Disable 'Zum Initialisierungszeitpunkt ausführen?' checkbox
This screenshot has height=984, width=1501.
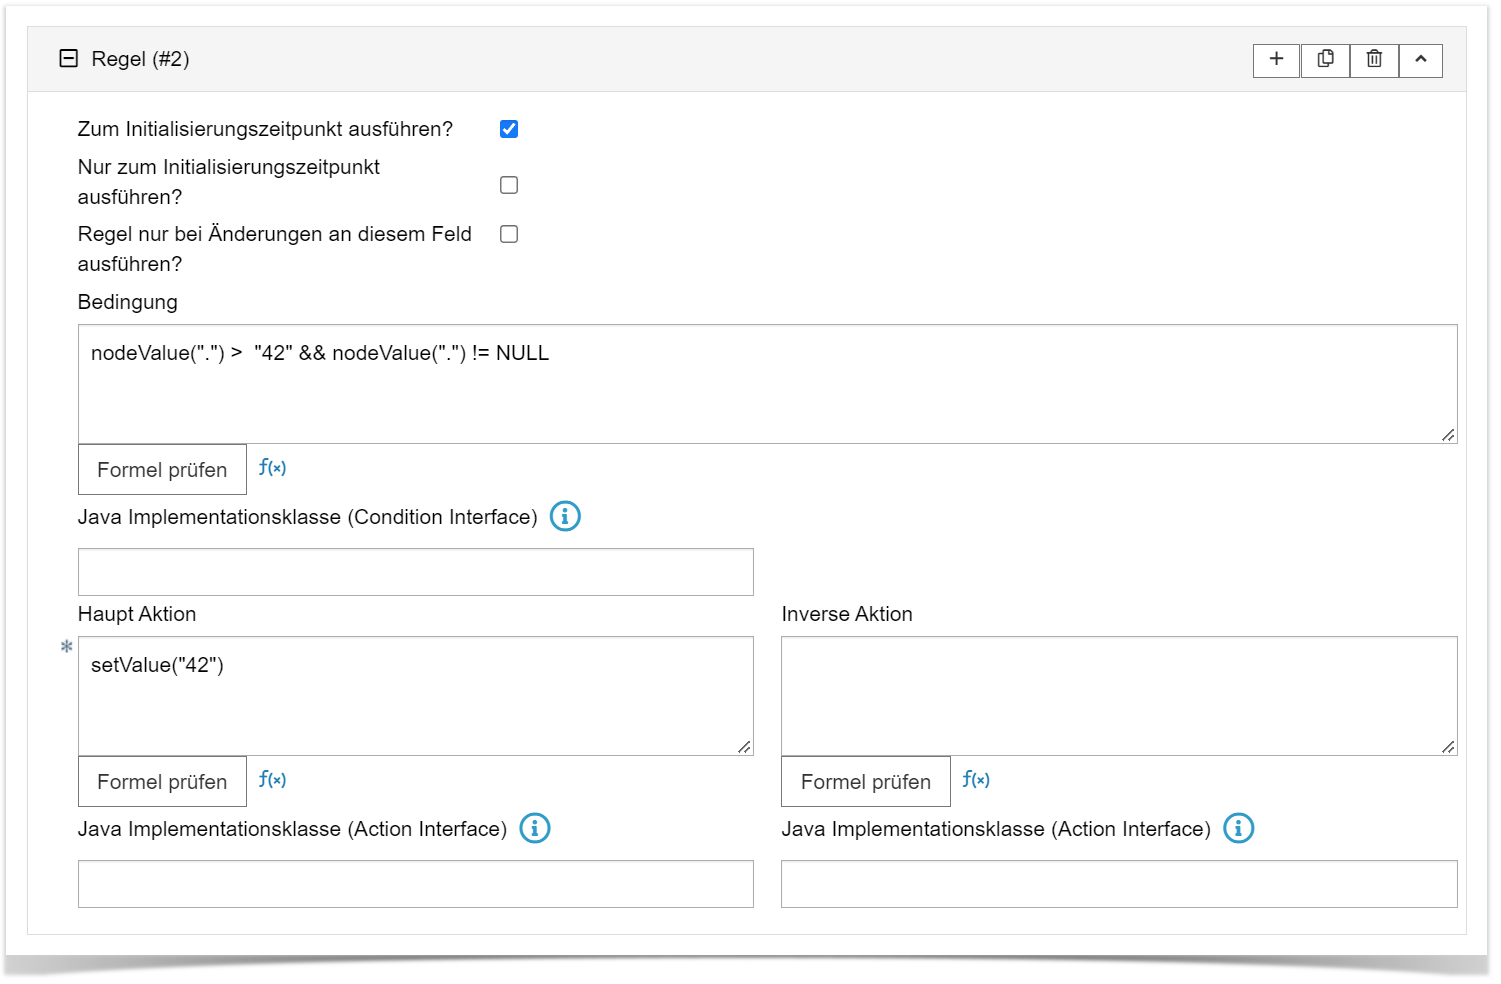point(509,129)
